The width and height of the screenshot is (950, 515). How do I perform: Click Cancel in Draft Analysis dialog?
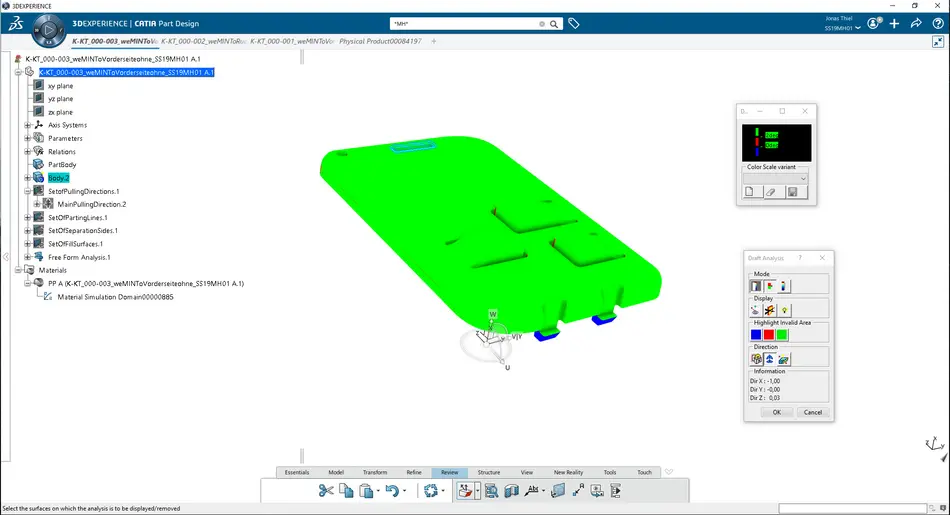812,412
